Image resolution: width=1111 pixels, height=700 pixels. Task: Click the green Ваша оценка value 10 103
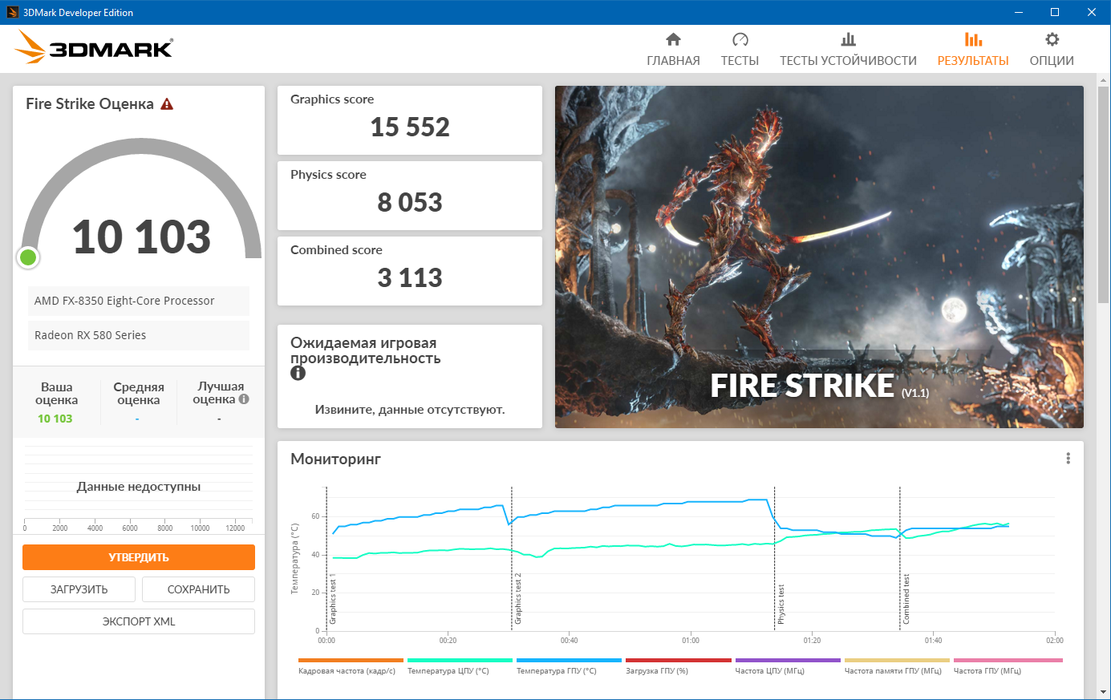point(55,419)
